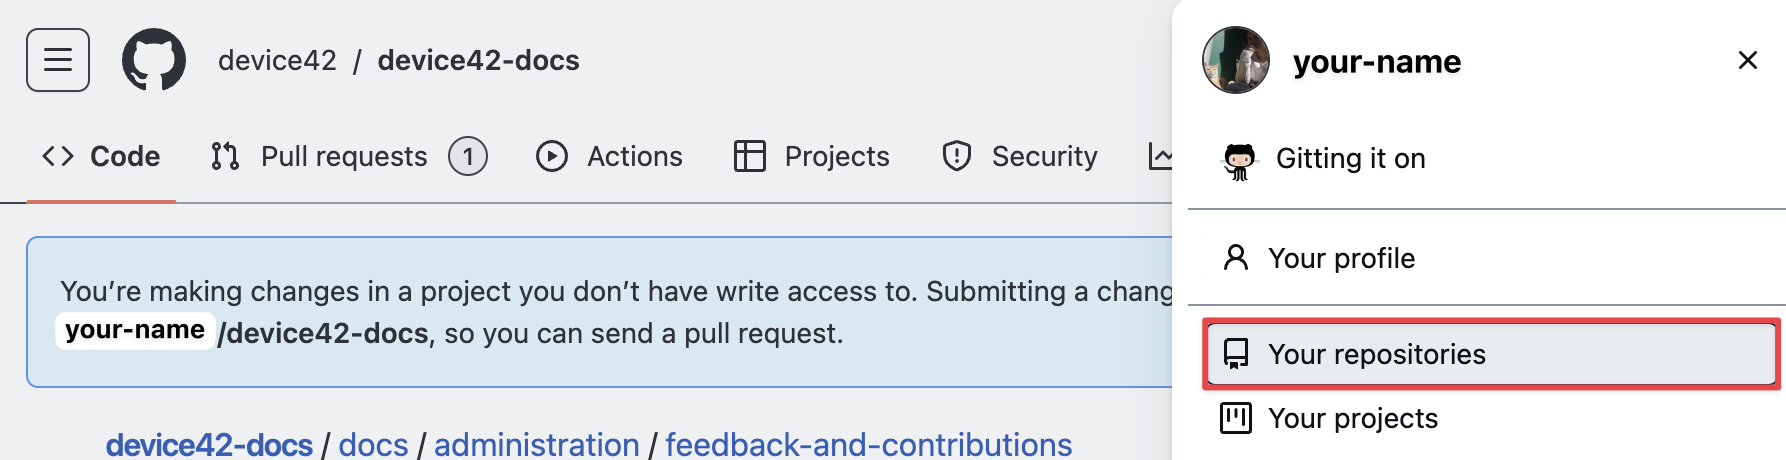
Task: Open the hamburger navigation menu
Action: pyautogui.click(x=58, y=60)
